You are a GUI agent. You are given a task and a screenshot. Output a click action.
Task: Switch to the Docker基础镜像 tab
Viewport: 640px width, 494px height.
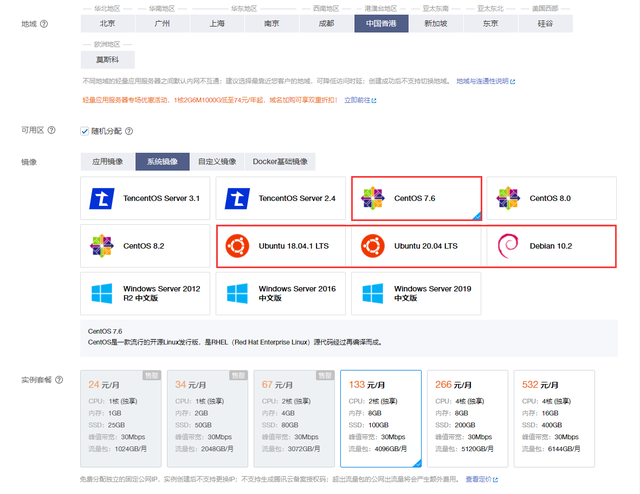tap(280, 162)
